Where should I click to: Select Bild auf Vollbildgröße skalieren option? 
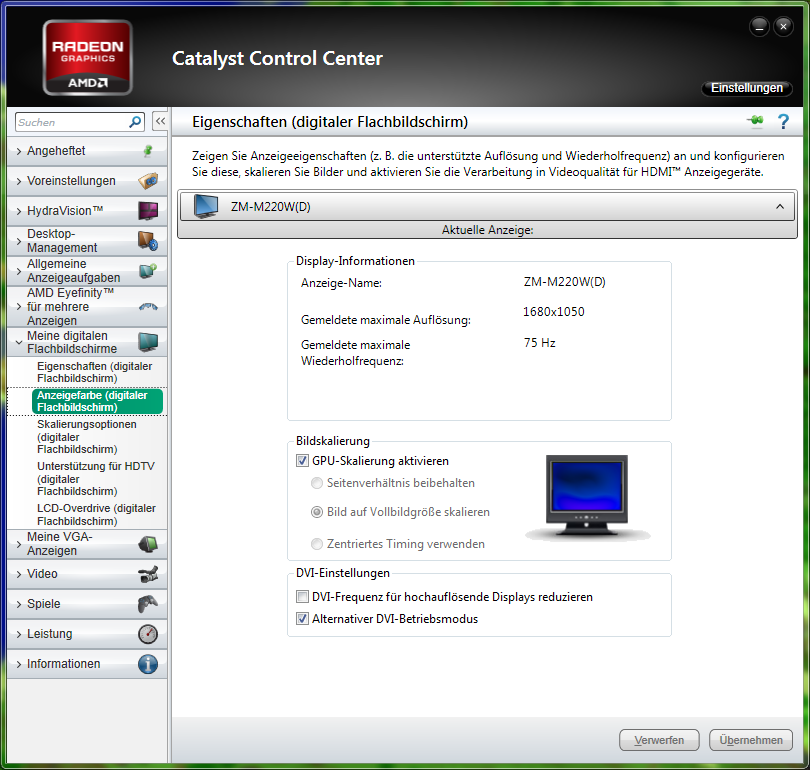[317, 512]
